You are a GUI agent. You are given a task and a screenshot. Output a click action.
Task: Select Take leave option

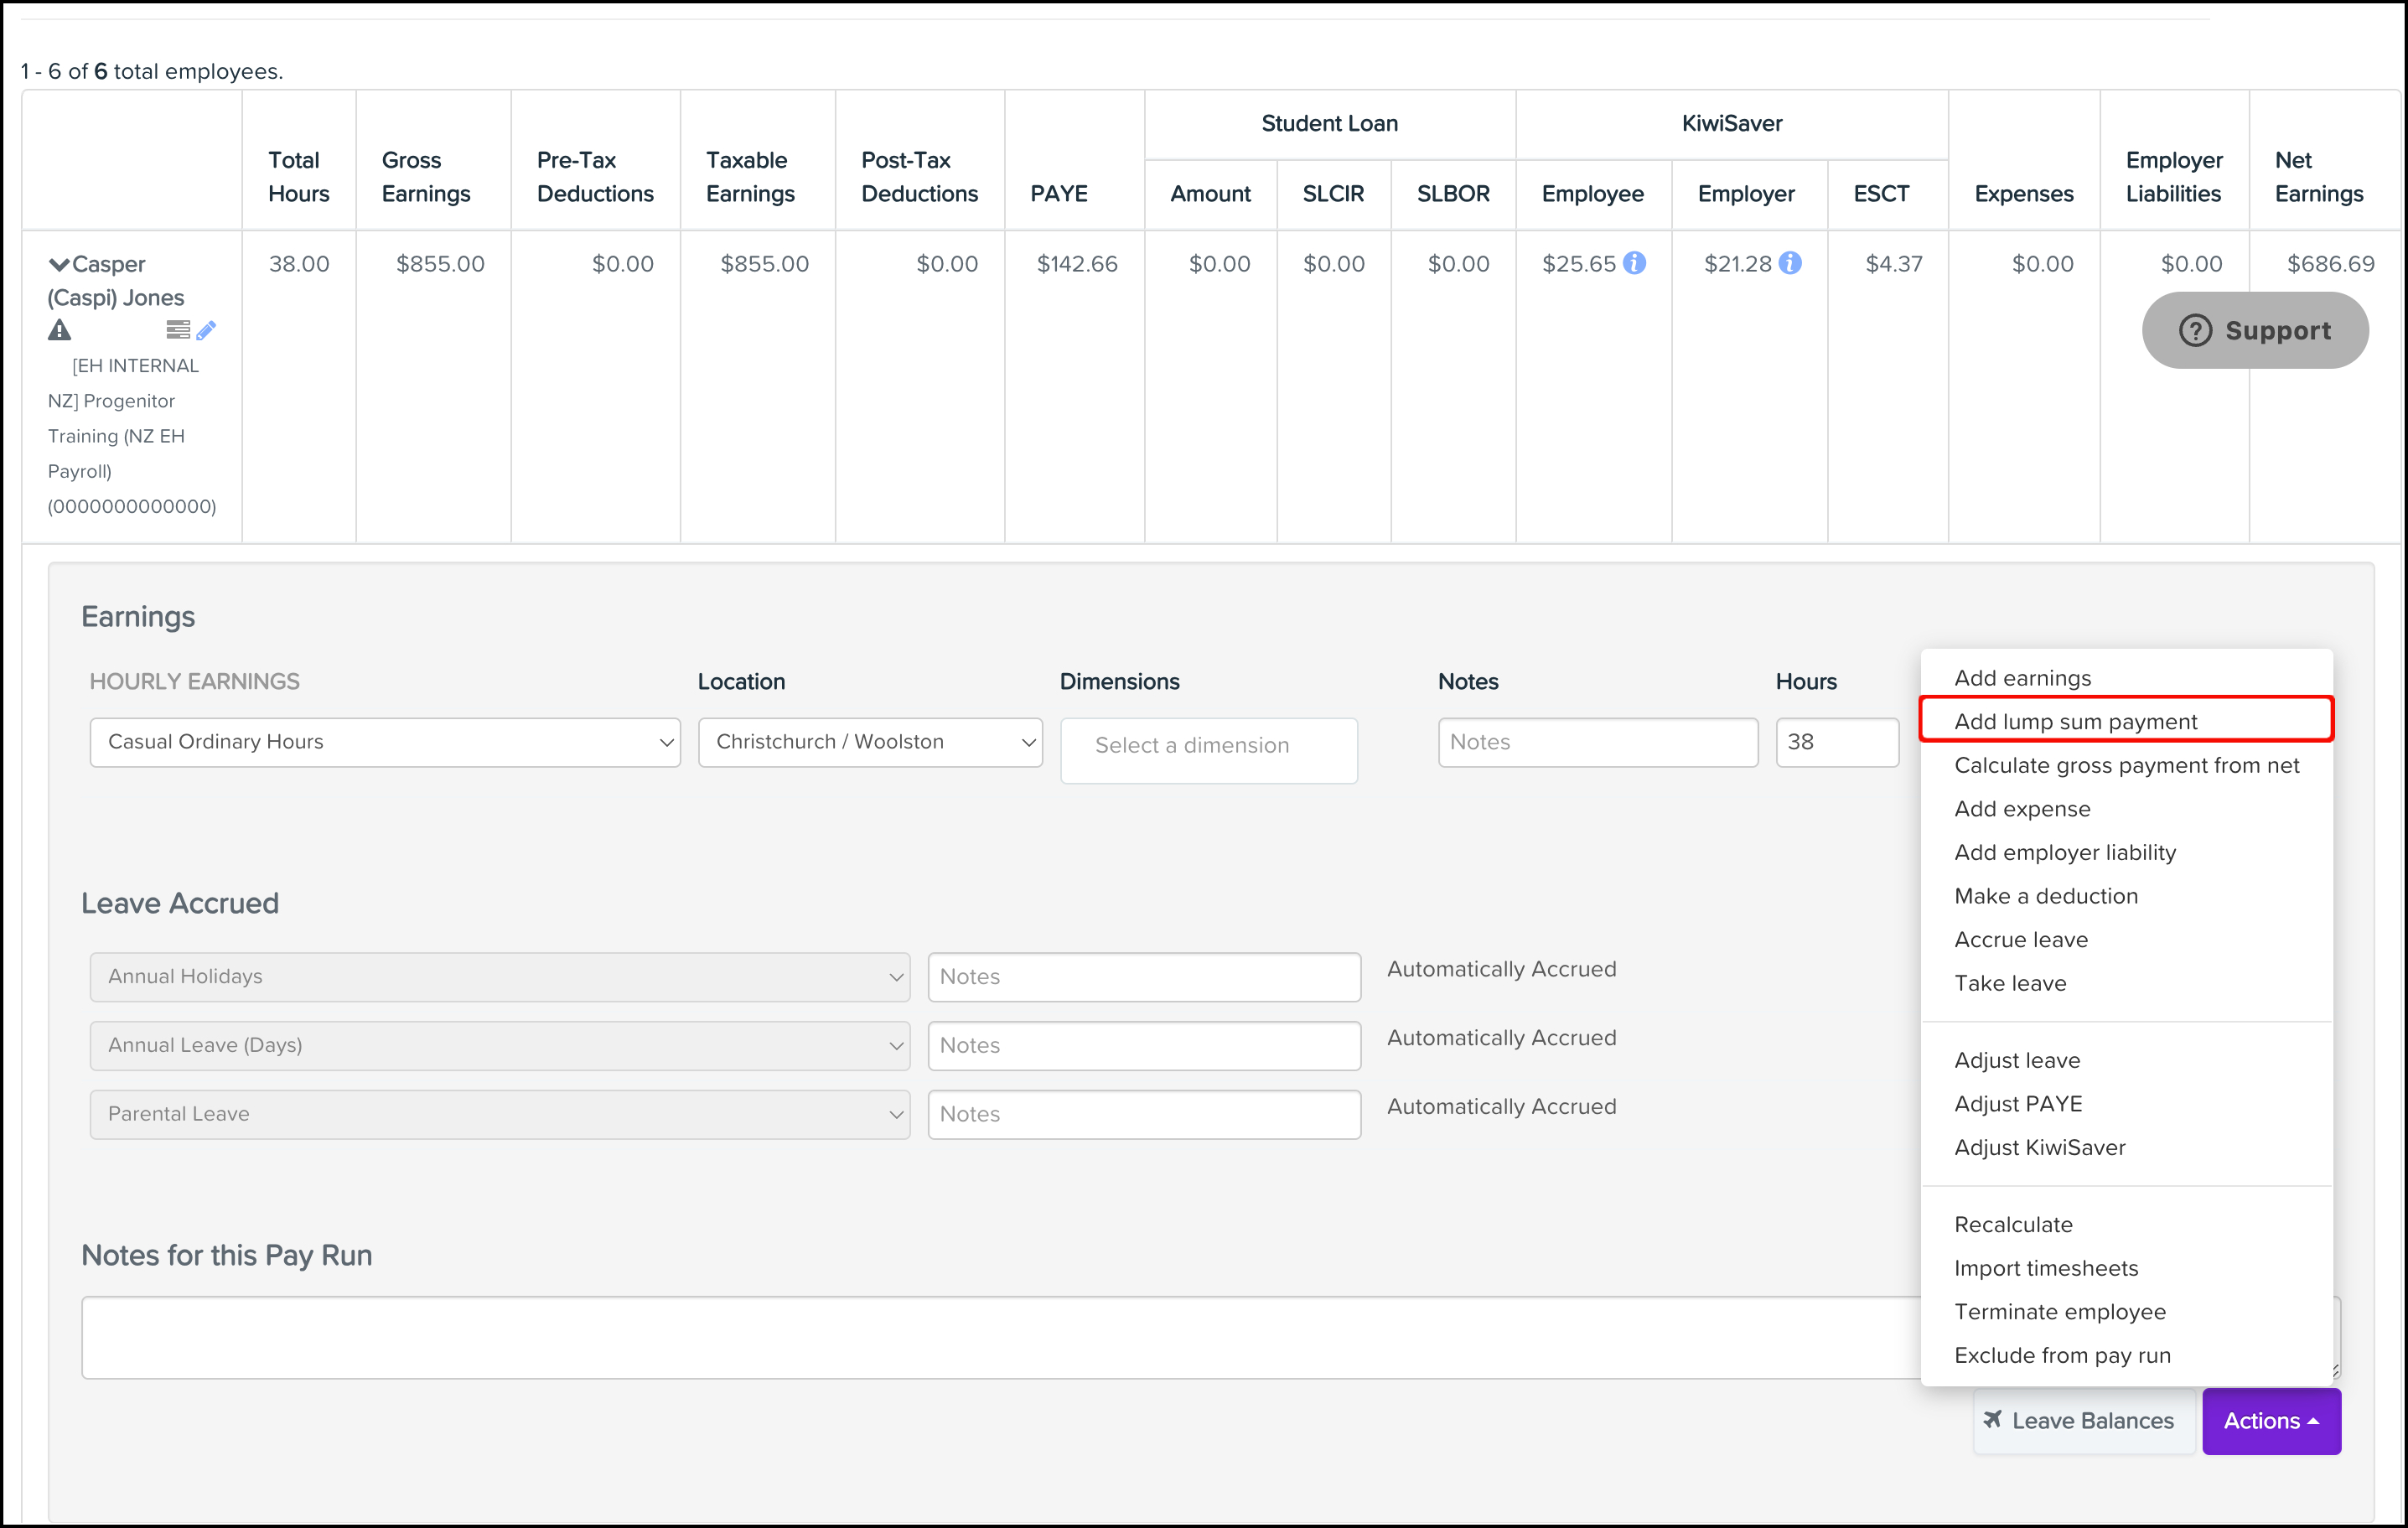coord(2010,983)
